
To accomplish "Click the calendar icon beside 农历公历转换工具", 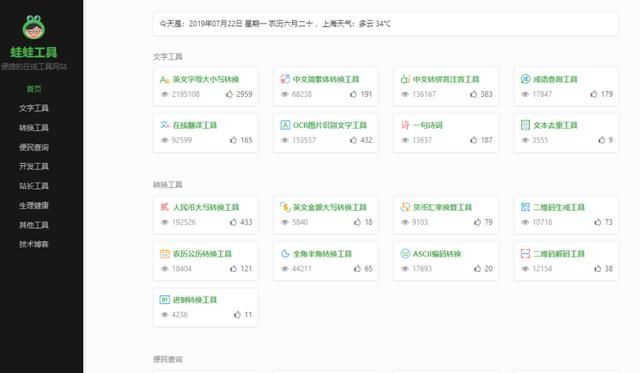I will [164, 253].
